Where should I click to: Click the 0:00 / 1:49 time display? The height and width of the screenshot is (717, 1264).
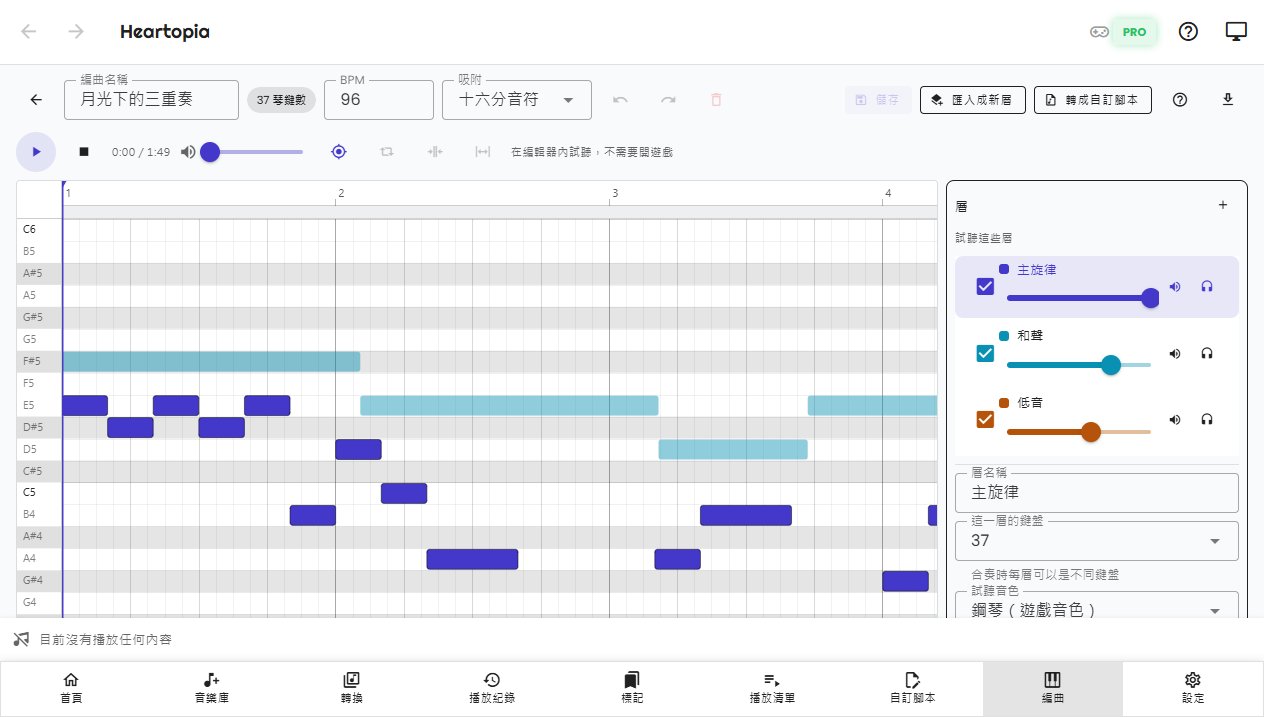click(x=141, y=152)
